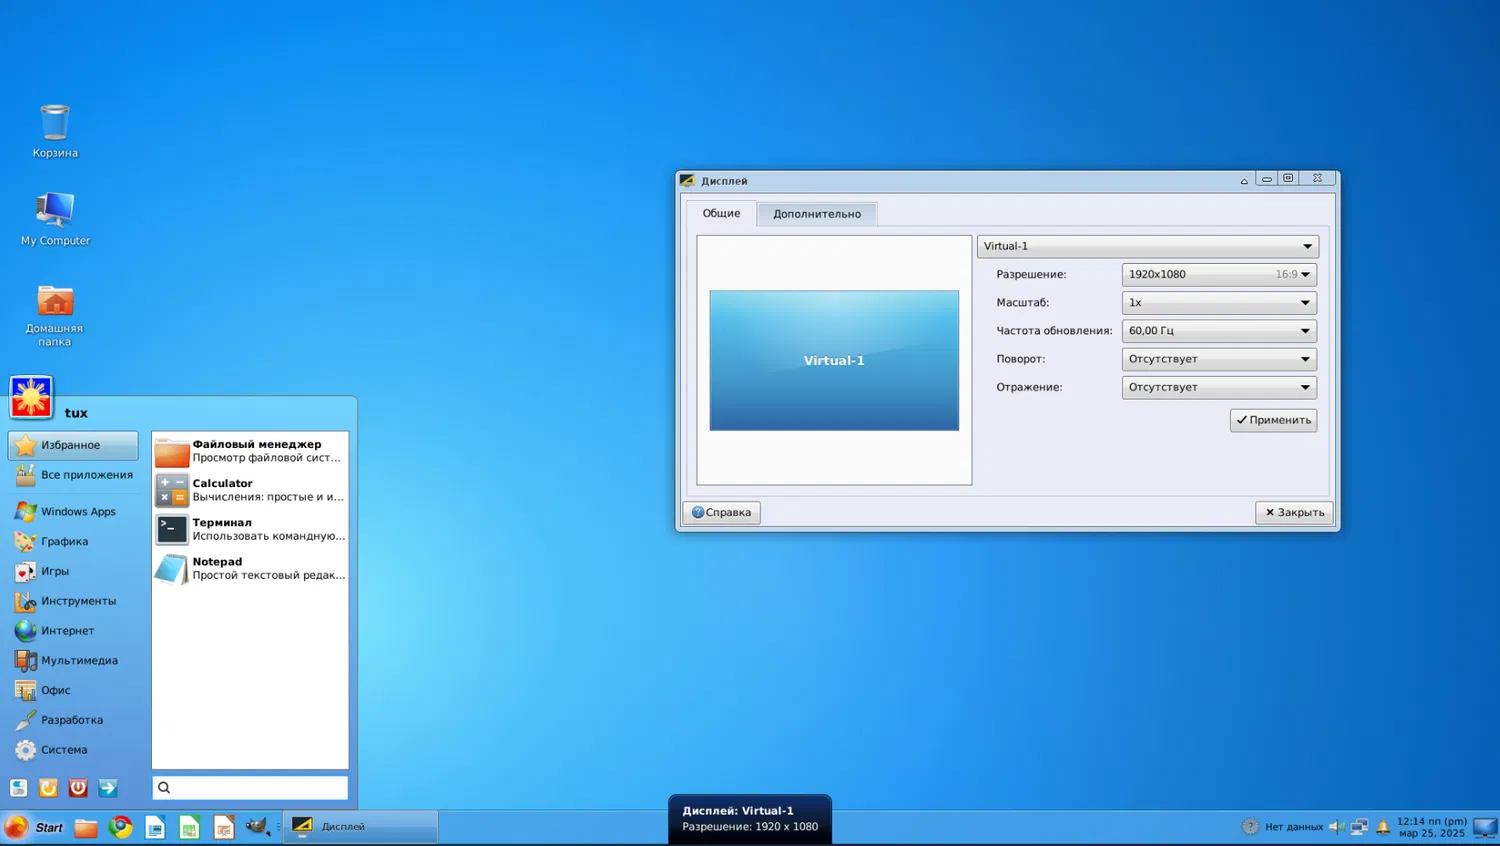Image resolution: width=1500 pixels, height=846 pixels.
Task: Launch LibreOffice Calc from taskbar
Action: pos(189,827)
